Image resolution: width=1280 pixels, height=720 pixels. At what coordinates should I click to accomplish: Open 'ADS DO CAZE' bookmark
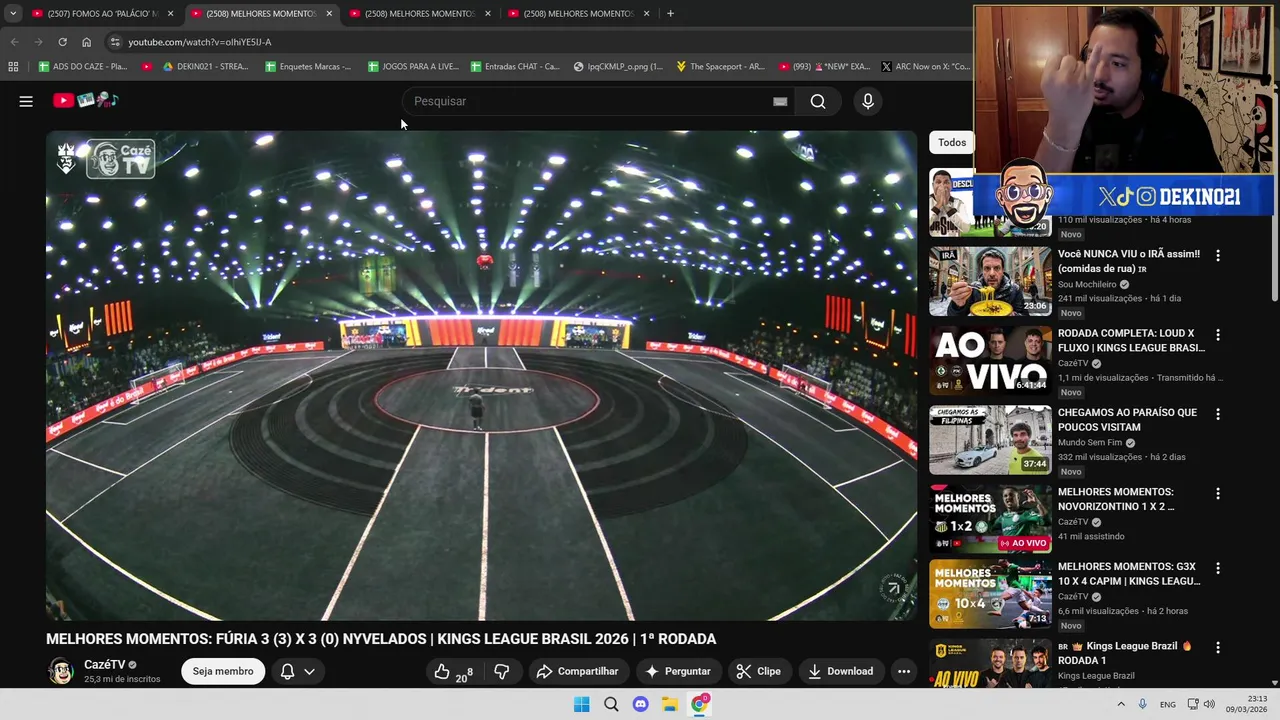(83, 67)
